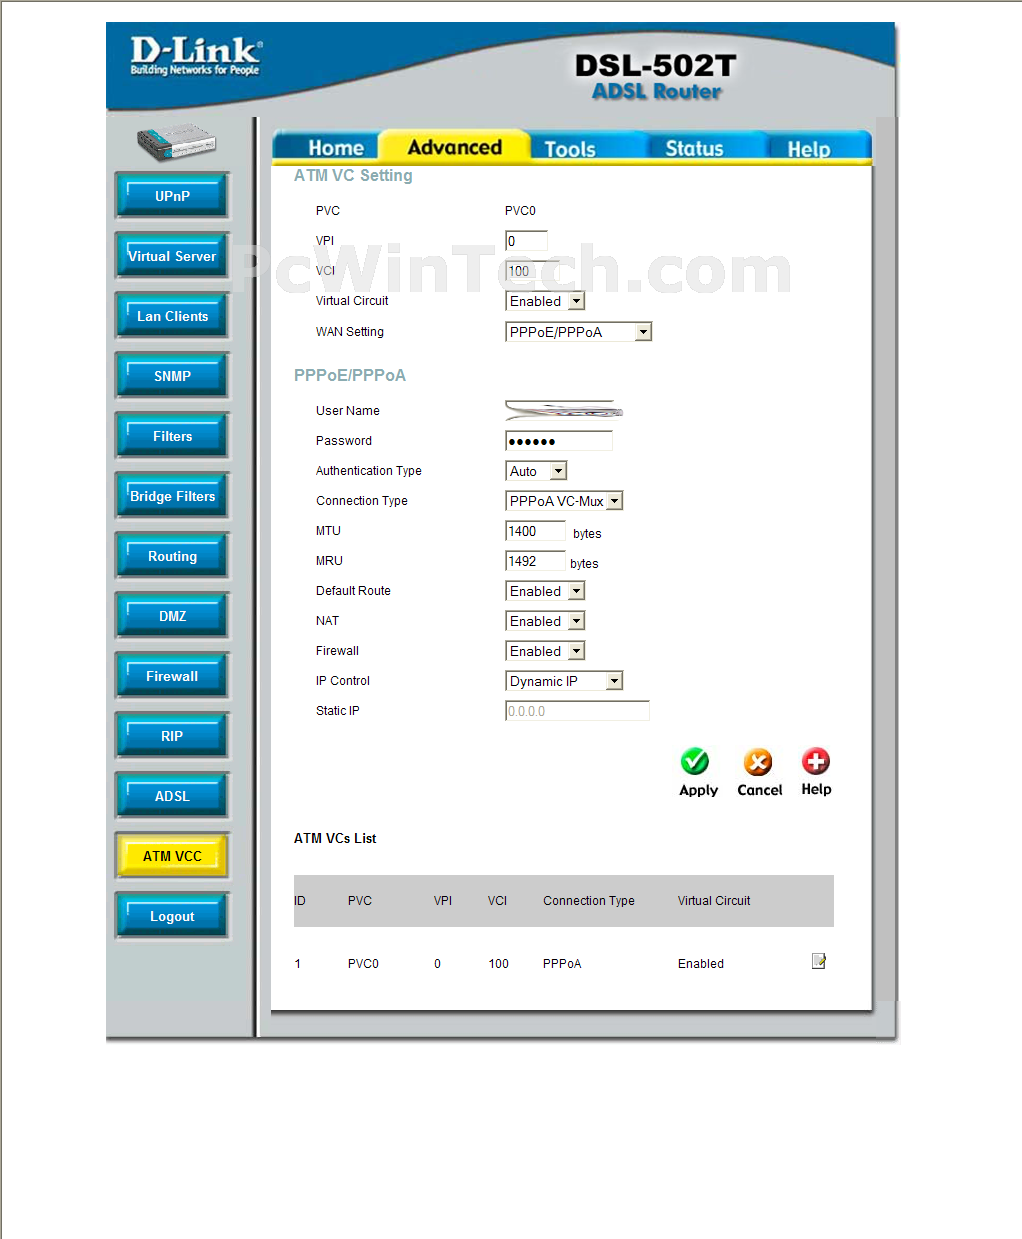Click the red Help plus icon
The image size is (1022, 1239).
[x=816, y=761]
